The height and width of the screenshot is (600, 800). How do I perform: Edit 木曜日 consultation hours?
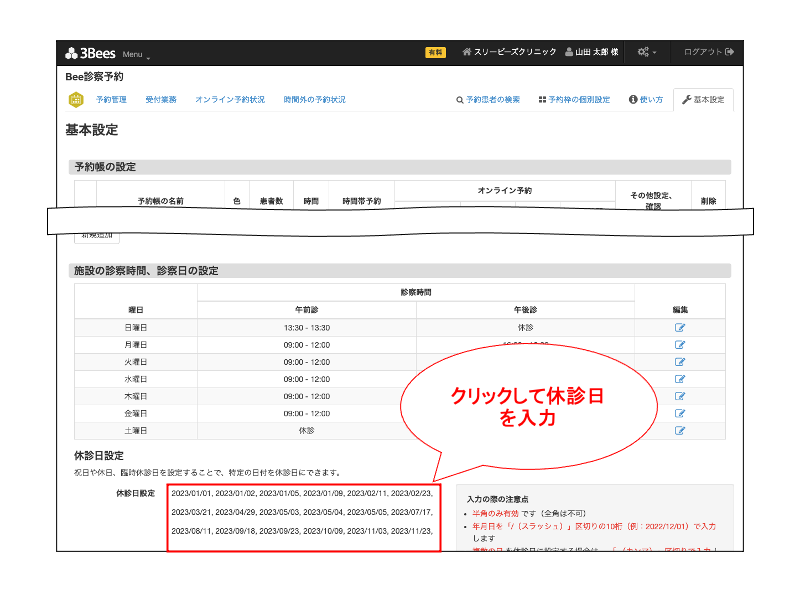coord(680,396)
